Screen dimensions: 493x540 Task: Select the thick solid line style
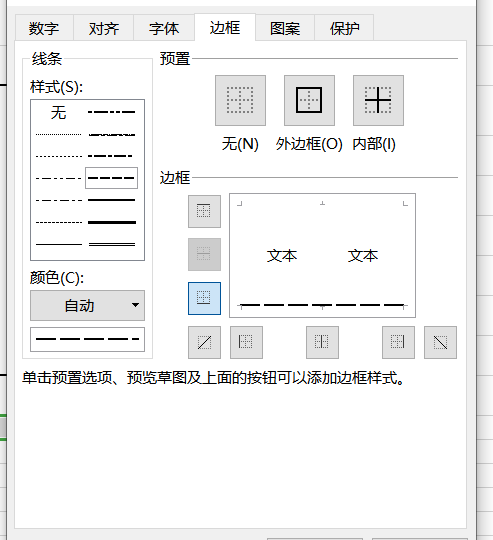pos(112,222)
